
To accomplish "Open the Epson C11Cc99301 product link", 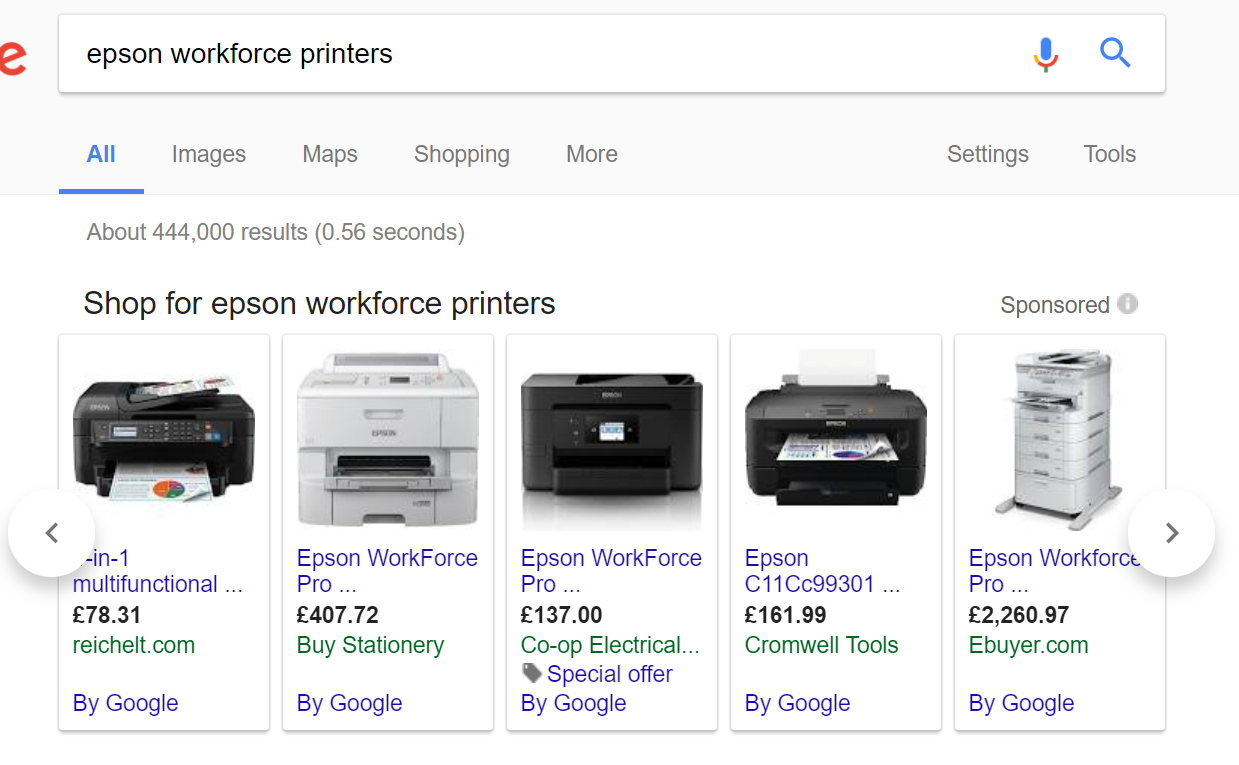I will click(x=821, y=571).
